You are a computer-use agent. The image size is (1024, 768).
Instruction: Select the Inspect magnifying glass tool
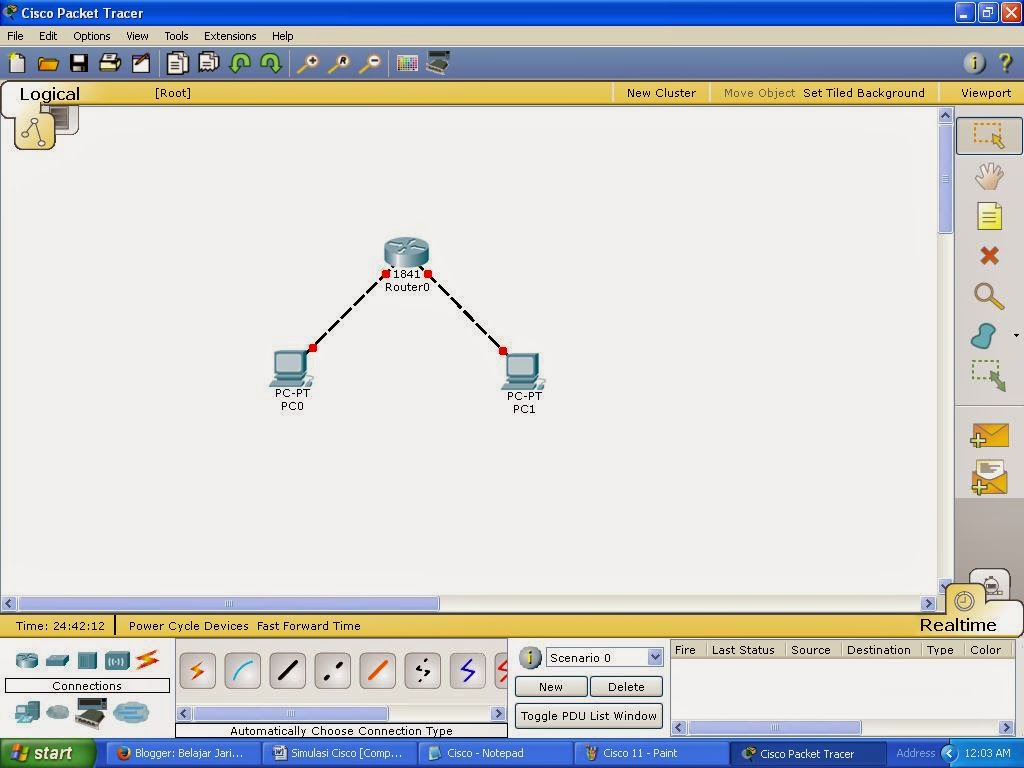(x=989, y=296)
